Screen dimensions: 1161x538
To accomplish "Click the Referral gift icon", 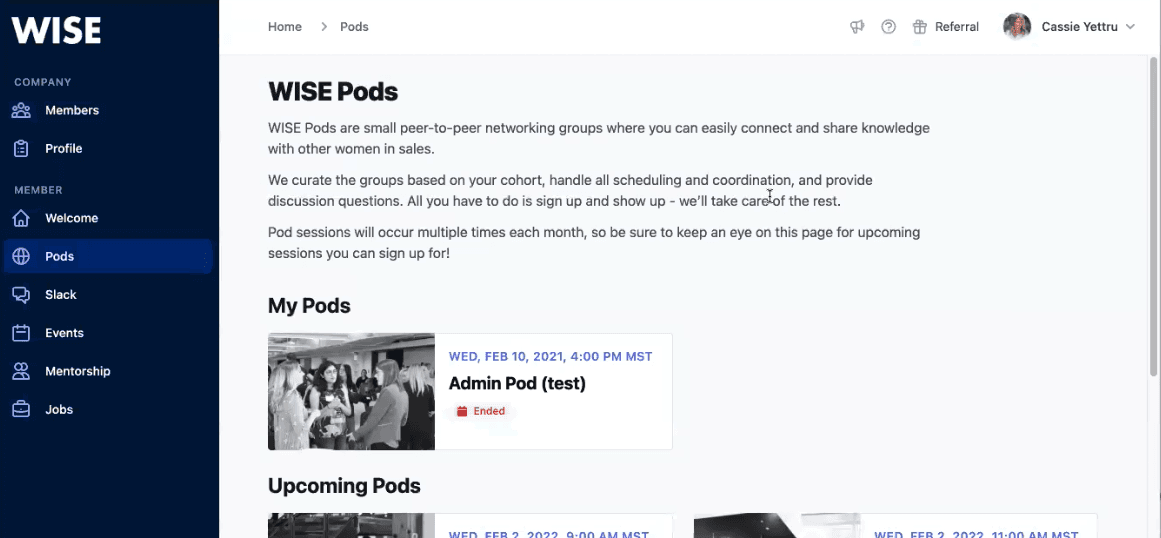I will pyautogui.click(x=920, y=27).
